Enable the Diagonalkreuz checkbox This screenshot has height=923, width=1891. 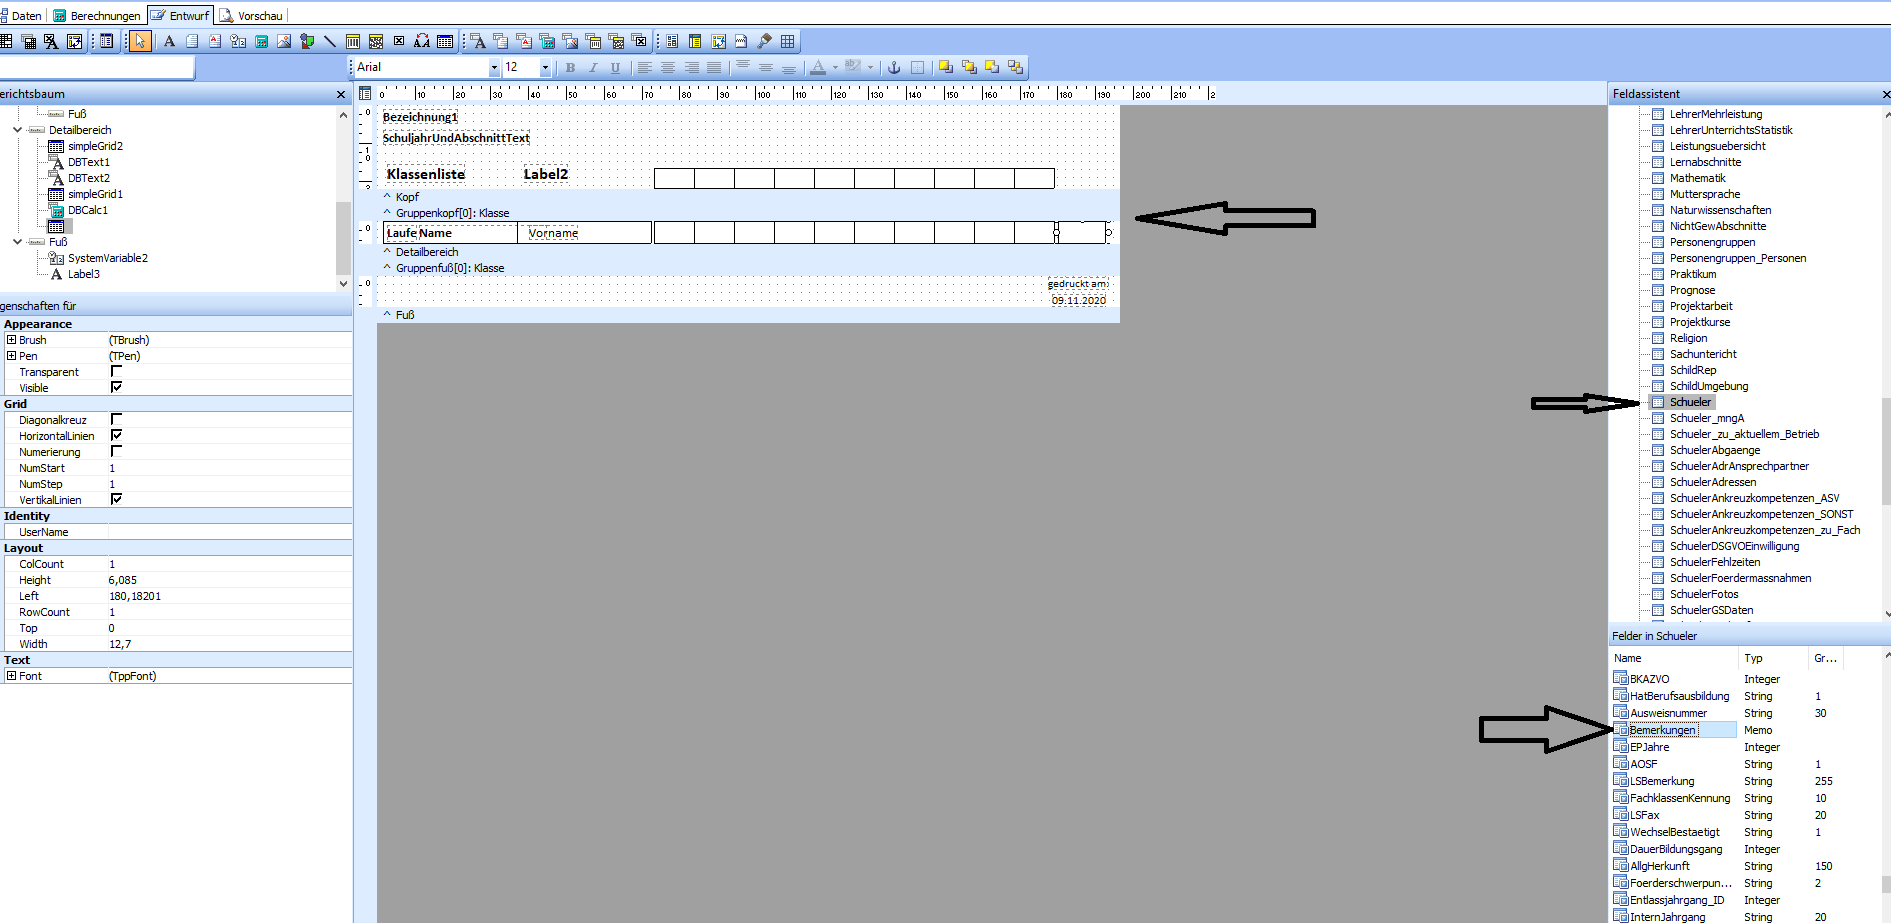(x=116, y=419)
